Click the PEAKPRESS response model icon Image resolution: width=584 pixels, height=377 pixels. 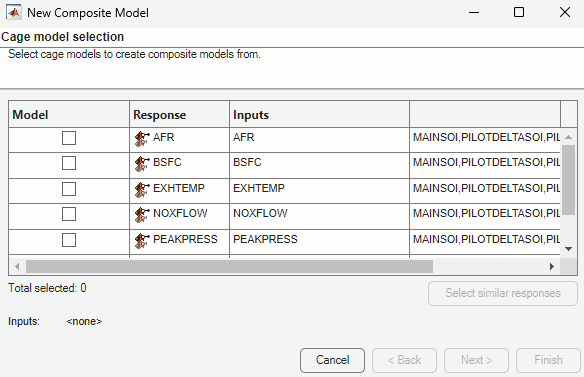point(142,241)
